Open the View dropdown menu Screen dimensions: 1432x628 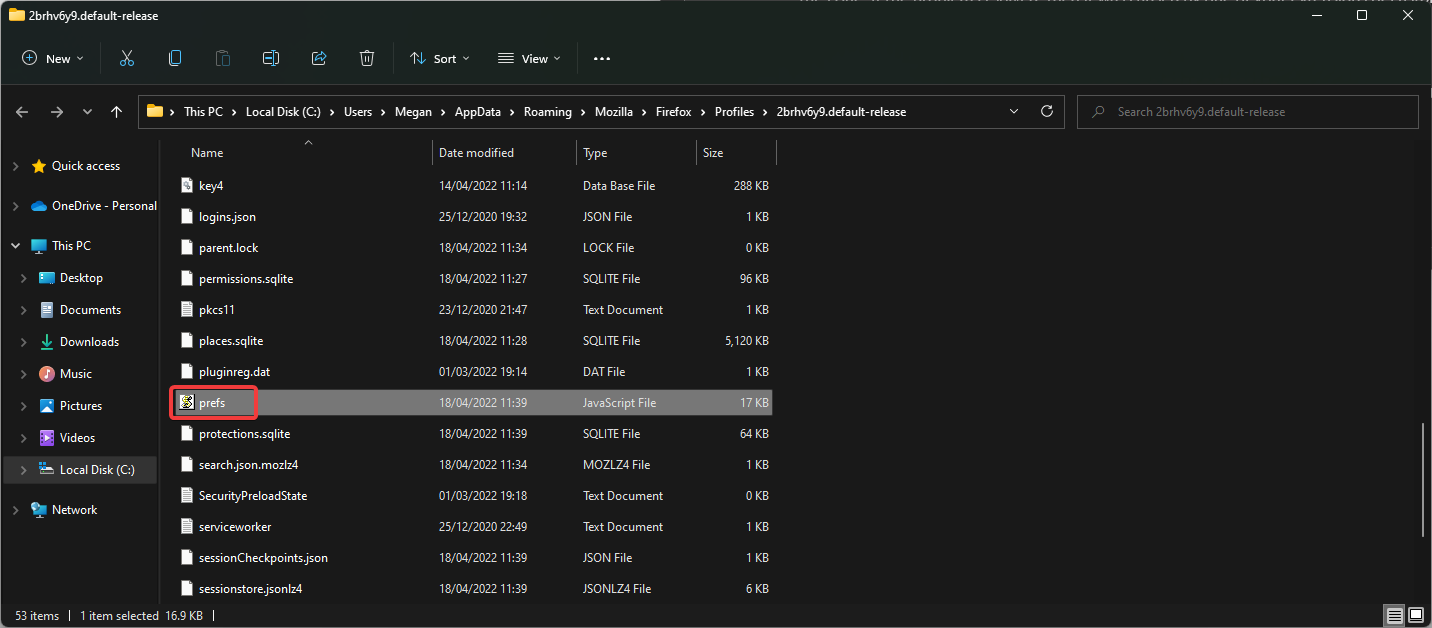coord(530,59)
